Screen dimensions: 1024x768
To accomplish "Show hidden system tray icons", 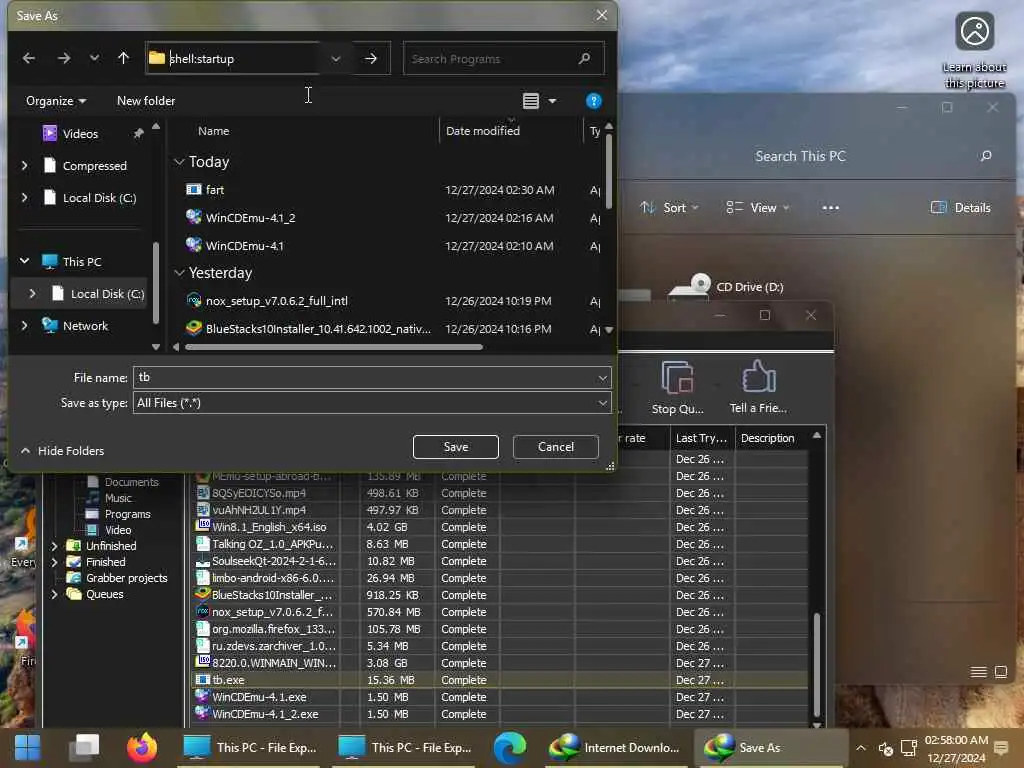I will [861, 748].
